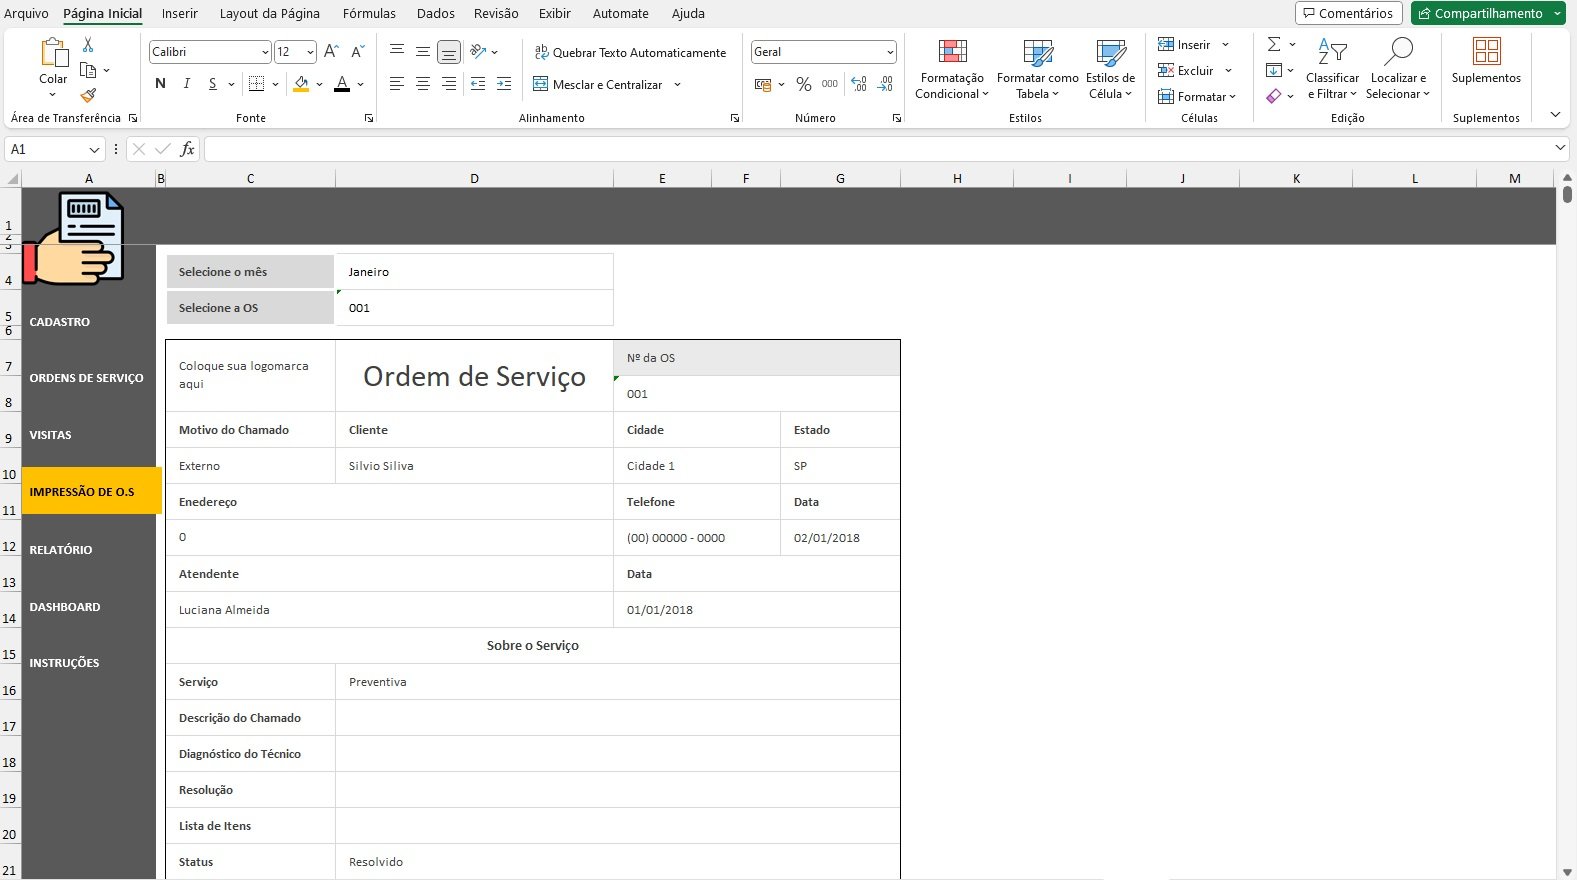The height and width of the screenshot is (880, 1577).
Task: Open the Calibri font name dropdown
Action: (x=265, y=52)
